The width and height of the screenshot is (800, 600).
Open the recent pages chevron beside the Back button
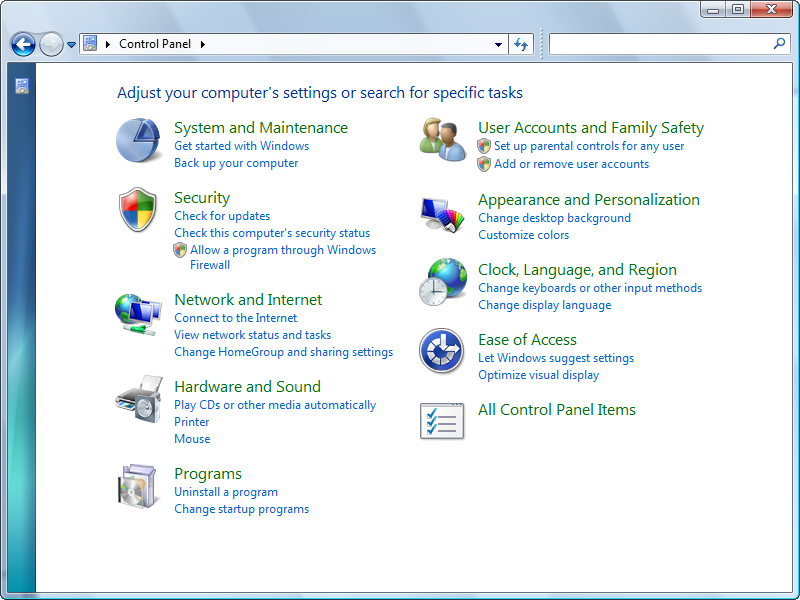70,44
